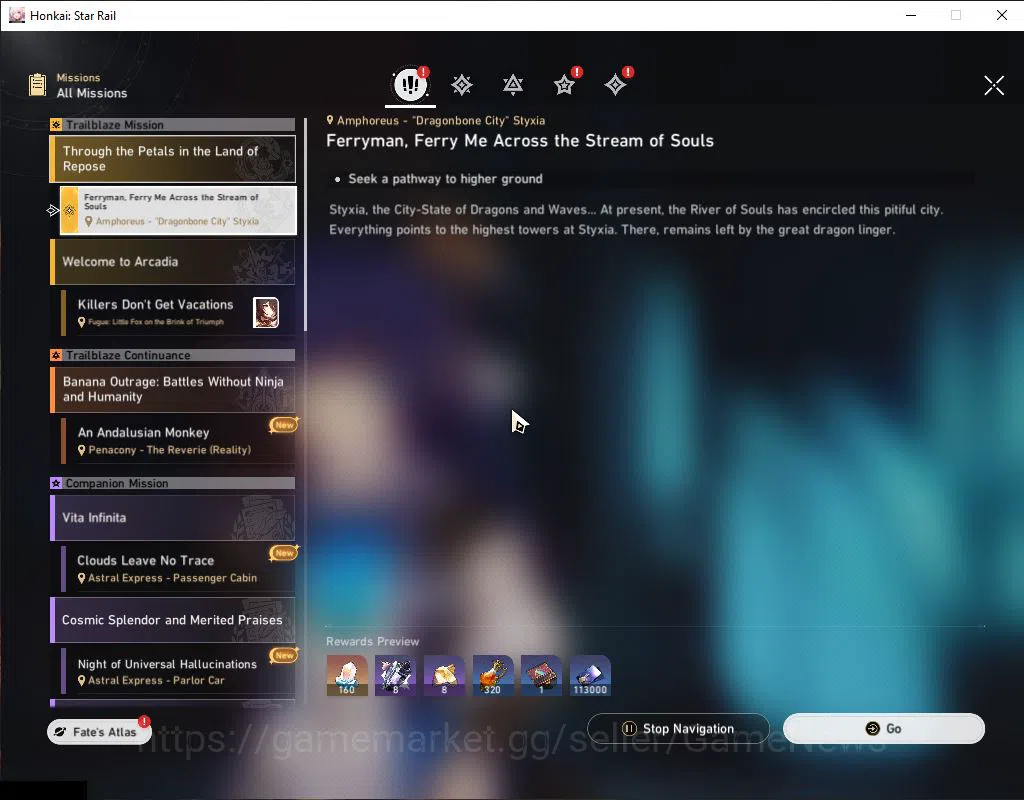Select Killers Don't Get Vacations mission

click(x=178, y=312)
